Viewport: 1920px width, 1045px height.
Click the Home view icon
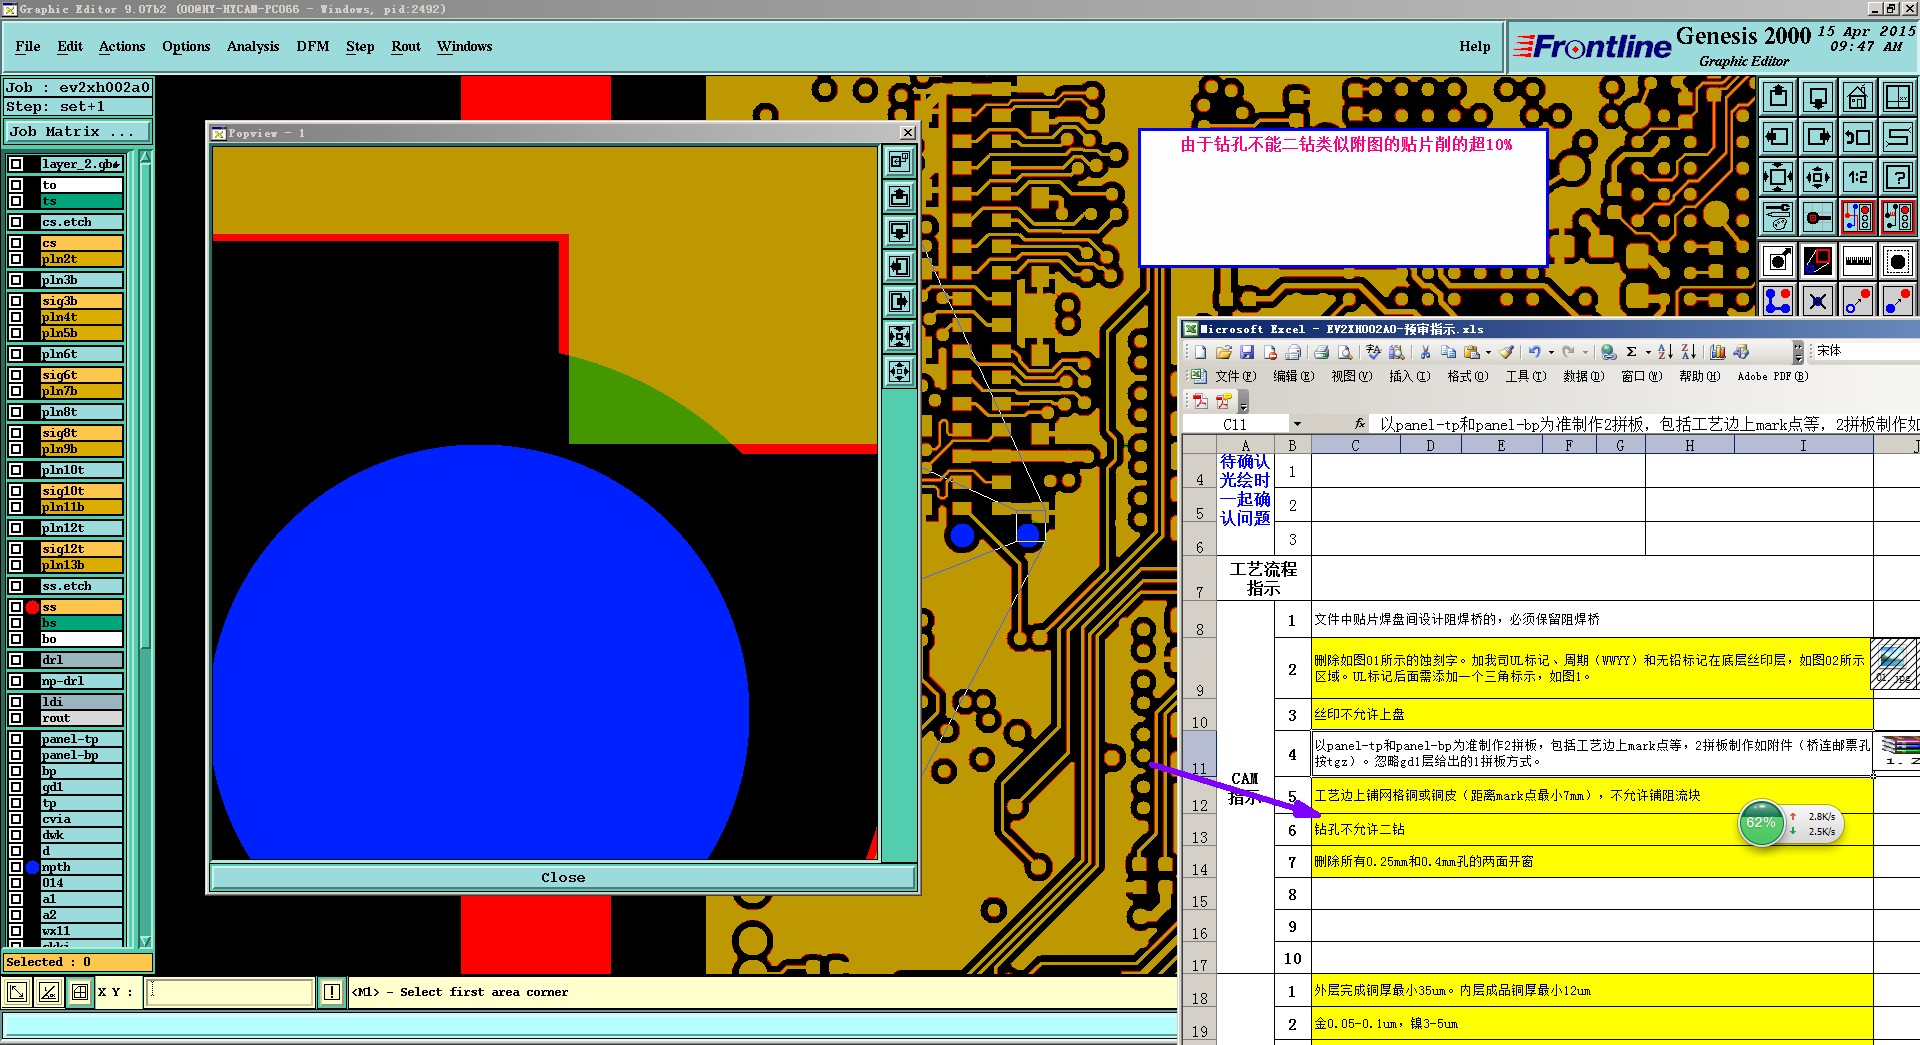(1858, 97)
